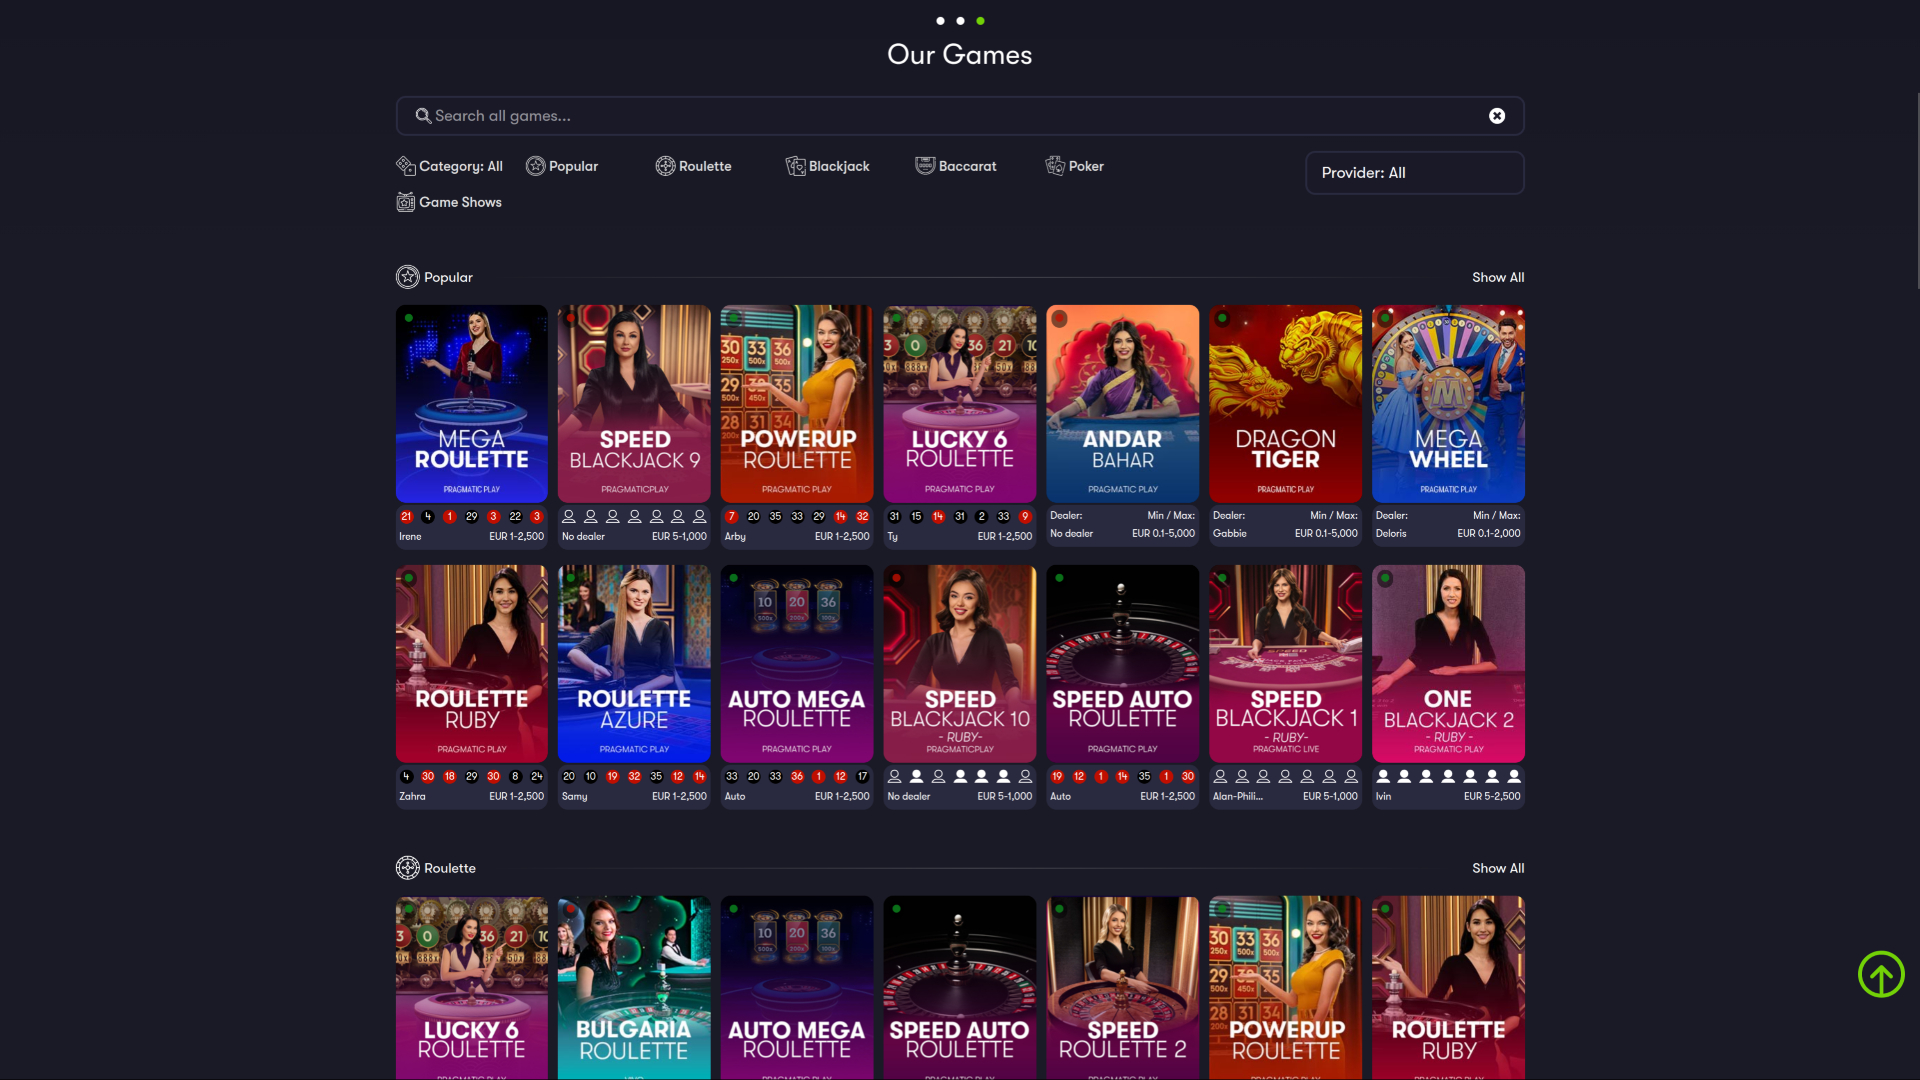
Task: Click Show All for the Roulette section
Action: pos(1497,868)
